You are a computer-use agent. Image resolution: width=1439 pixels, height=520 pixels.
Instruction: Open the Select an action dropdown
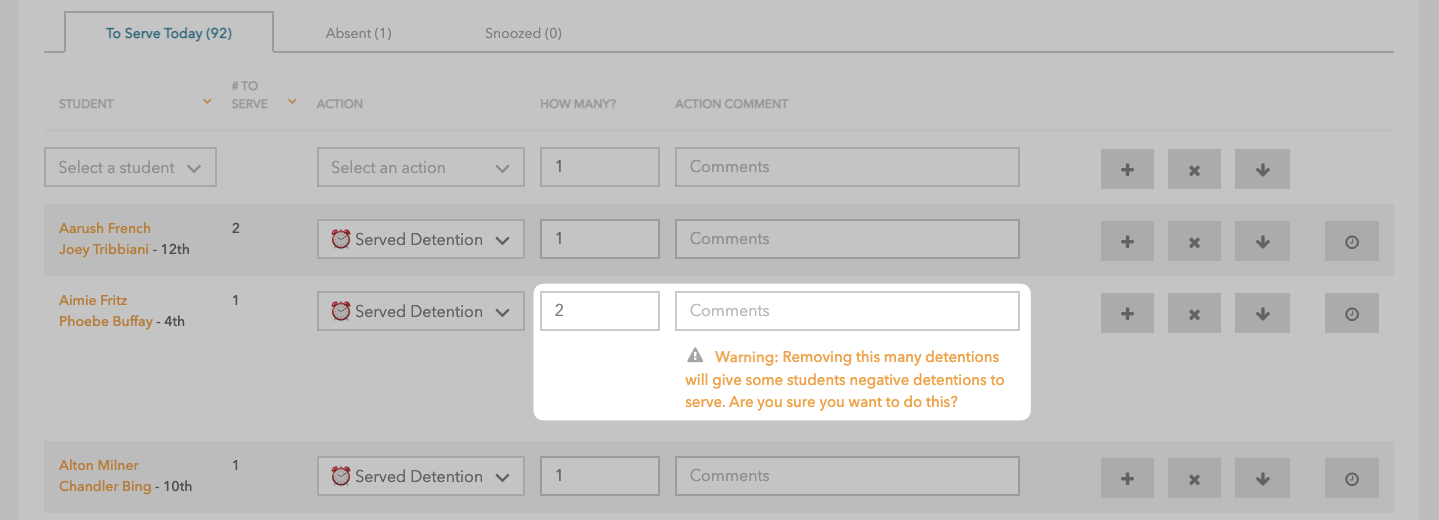click(420, 167)
